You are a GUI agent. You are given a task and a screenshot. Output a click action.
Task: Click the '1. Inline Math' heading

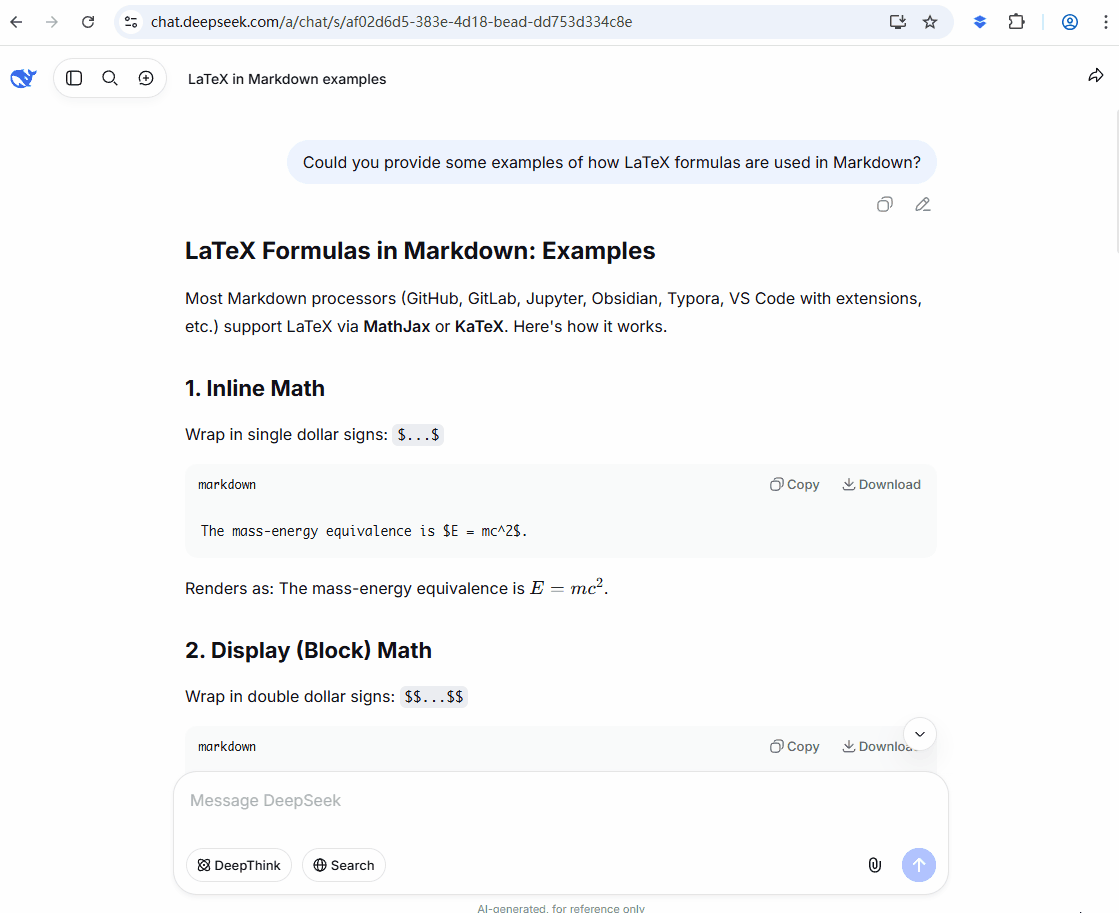[x=255, y=388]
